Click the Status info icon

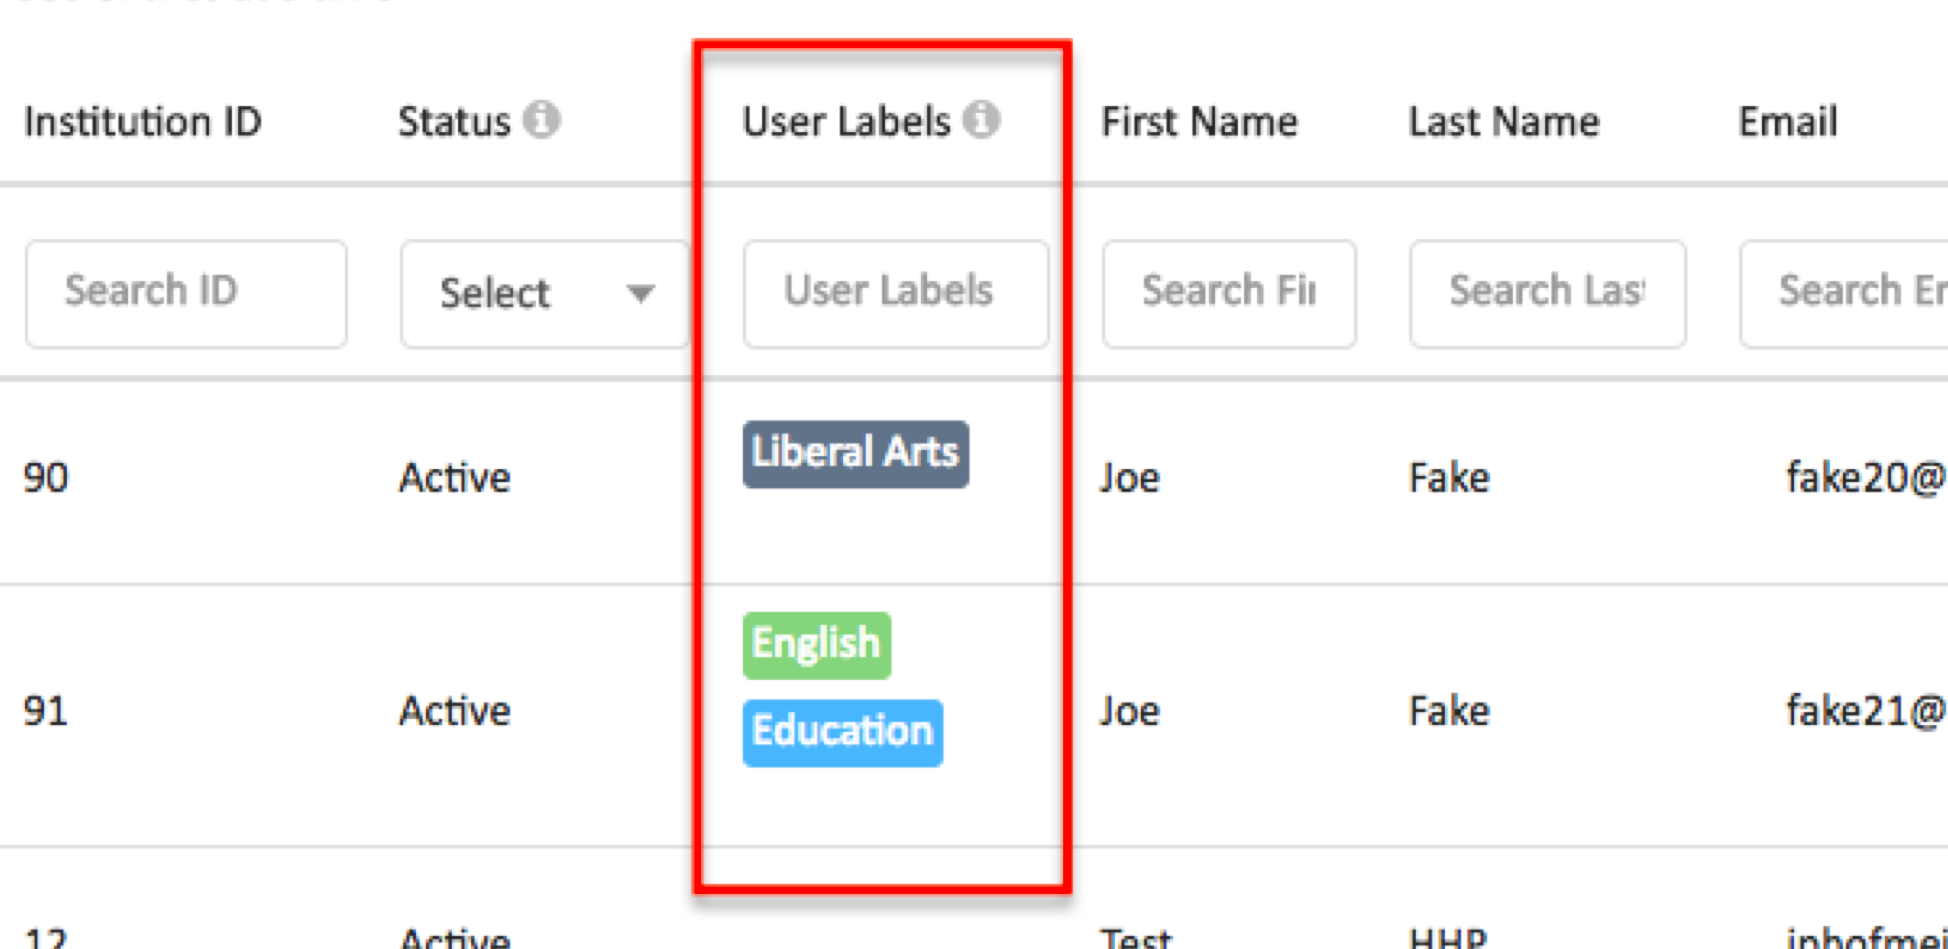pos(541,119)
